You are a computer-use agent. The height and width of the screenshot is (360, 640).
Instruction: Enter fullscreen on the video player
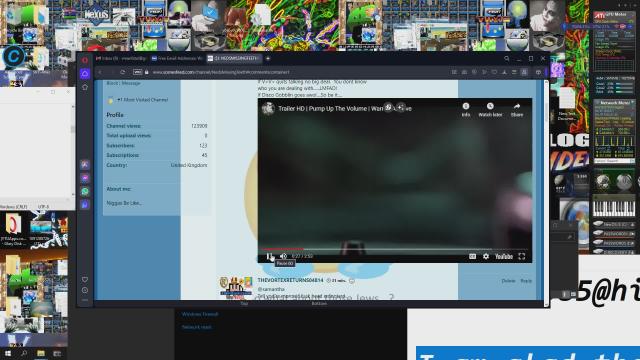coord(522,256)
